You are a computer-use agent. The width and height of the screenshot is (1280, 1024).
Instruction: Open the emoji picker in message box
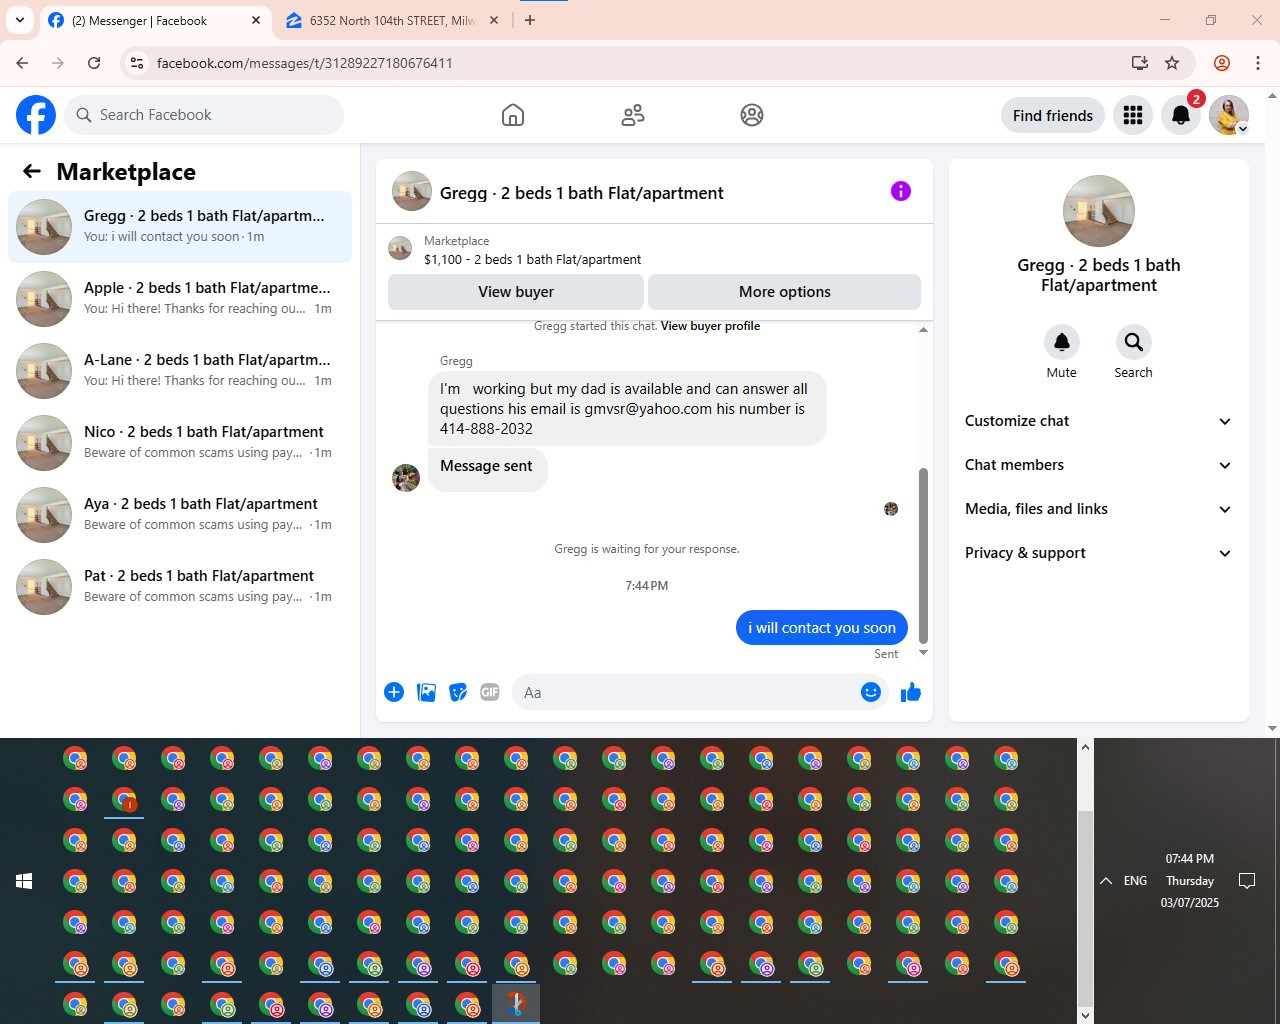coord(871,692)
